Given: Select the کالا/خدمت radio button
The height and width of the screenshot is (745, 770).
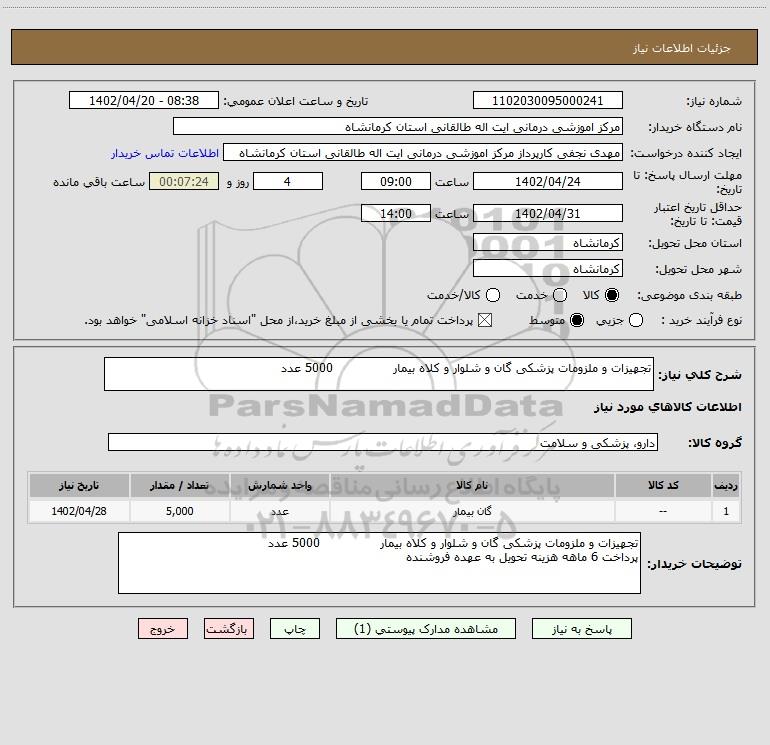Looking at the screenshot, I should point(493,295).
